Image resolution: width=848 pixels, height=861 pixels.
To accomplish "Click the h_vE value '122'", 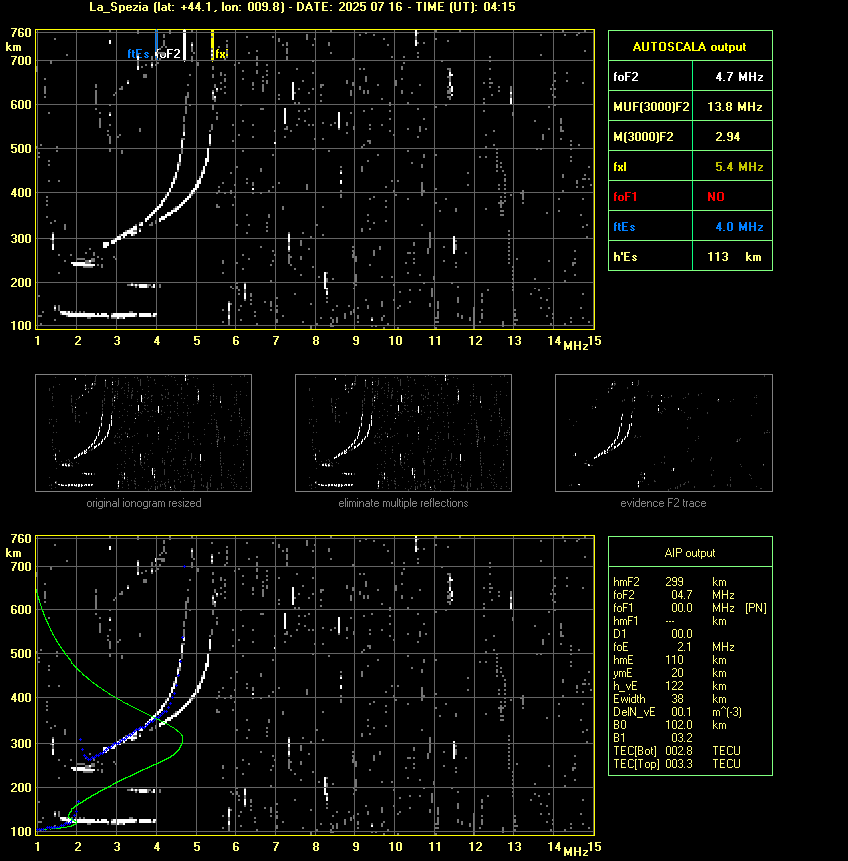I will (674, 686).
